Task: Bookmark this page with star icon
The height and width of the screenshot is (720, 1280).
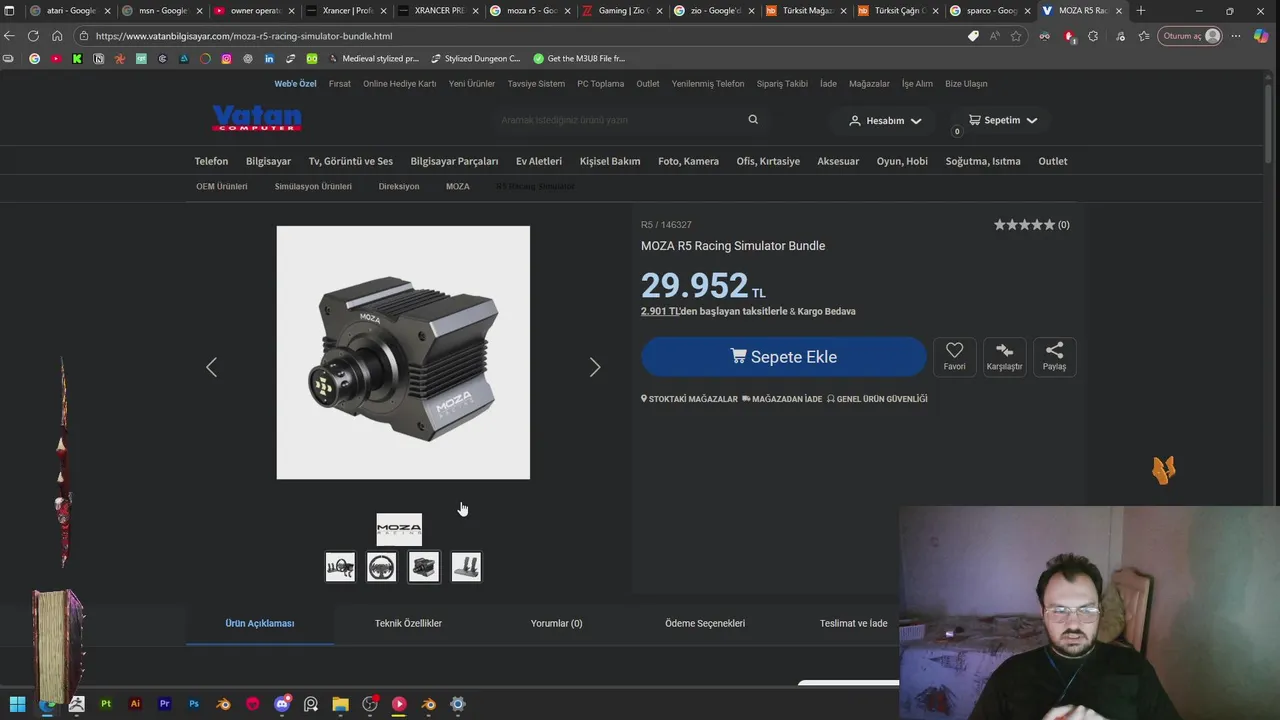Action: tap(1016, 36)
